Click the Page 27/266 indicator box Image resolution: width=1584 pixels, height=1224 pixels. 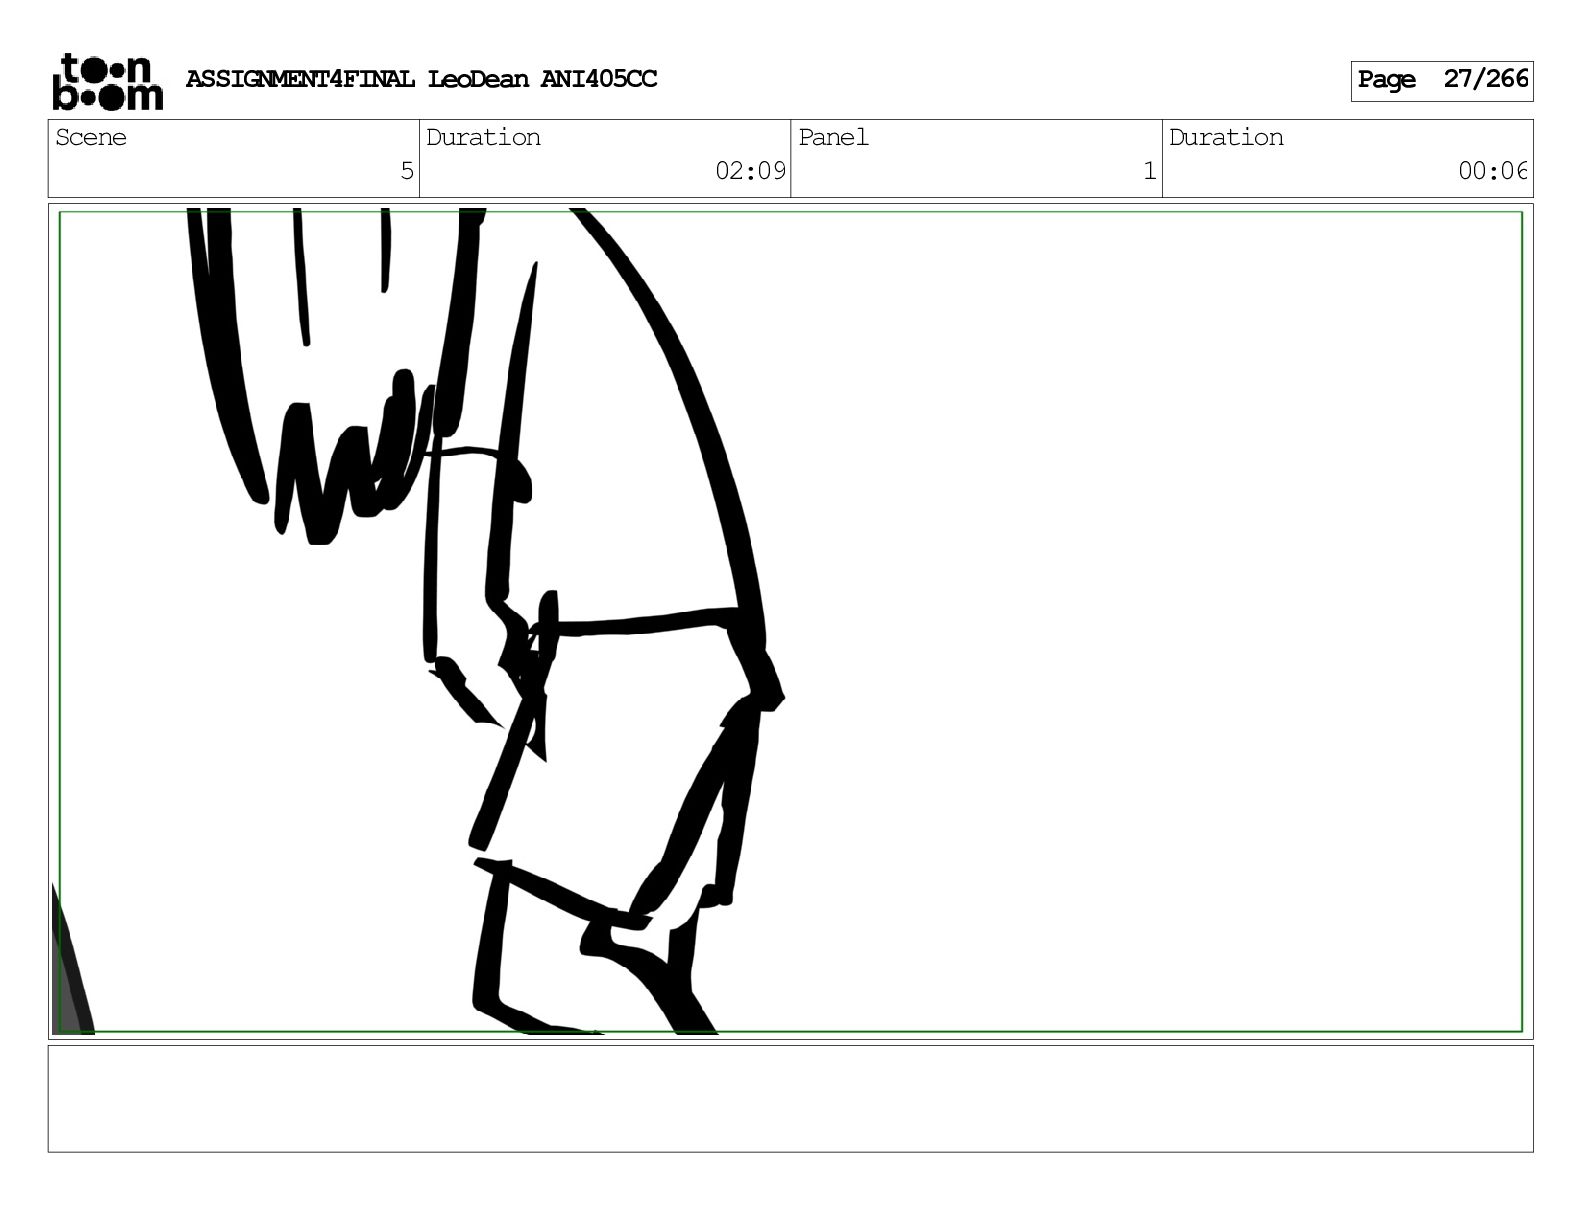pos(1441,81)
